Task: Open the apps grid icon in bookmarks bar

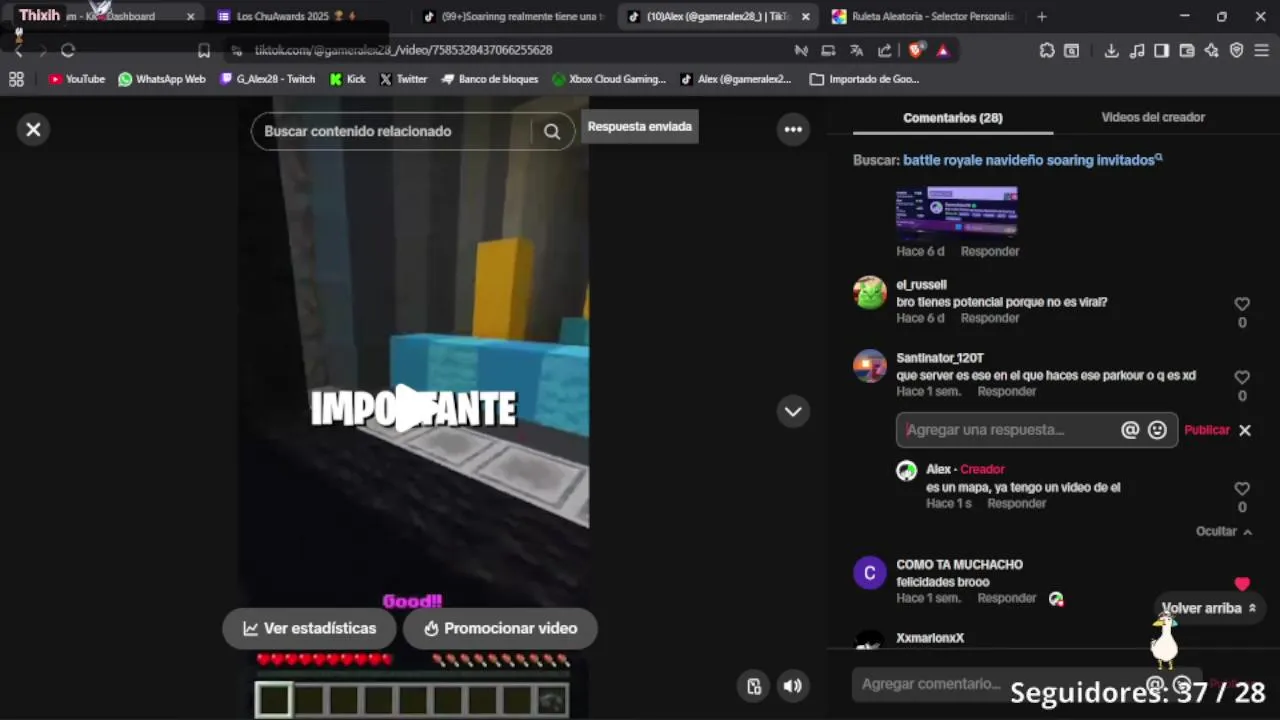Action: click(16, 79)
